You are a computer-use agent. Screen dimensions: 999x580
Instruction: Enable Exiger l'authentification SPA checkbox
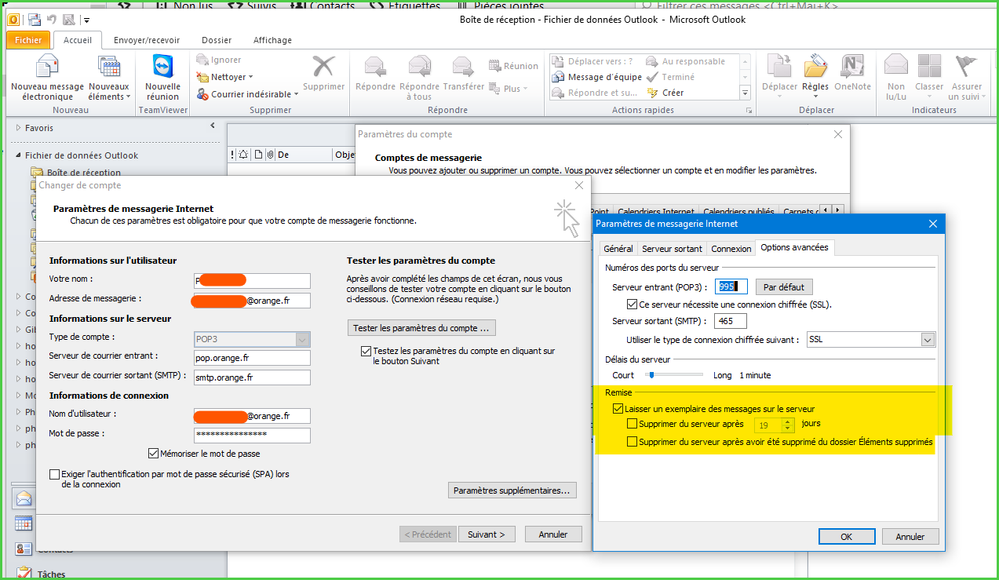(55, 474)
